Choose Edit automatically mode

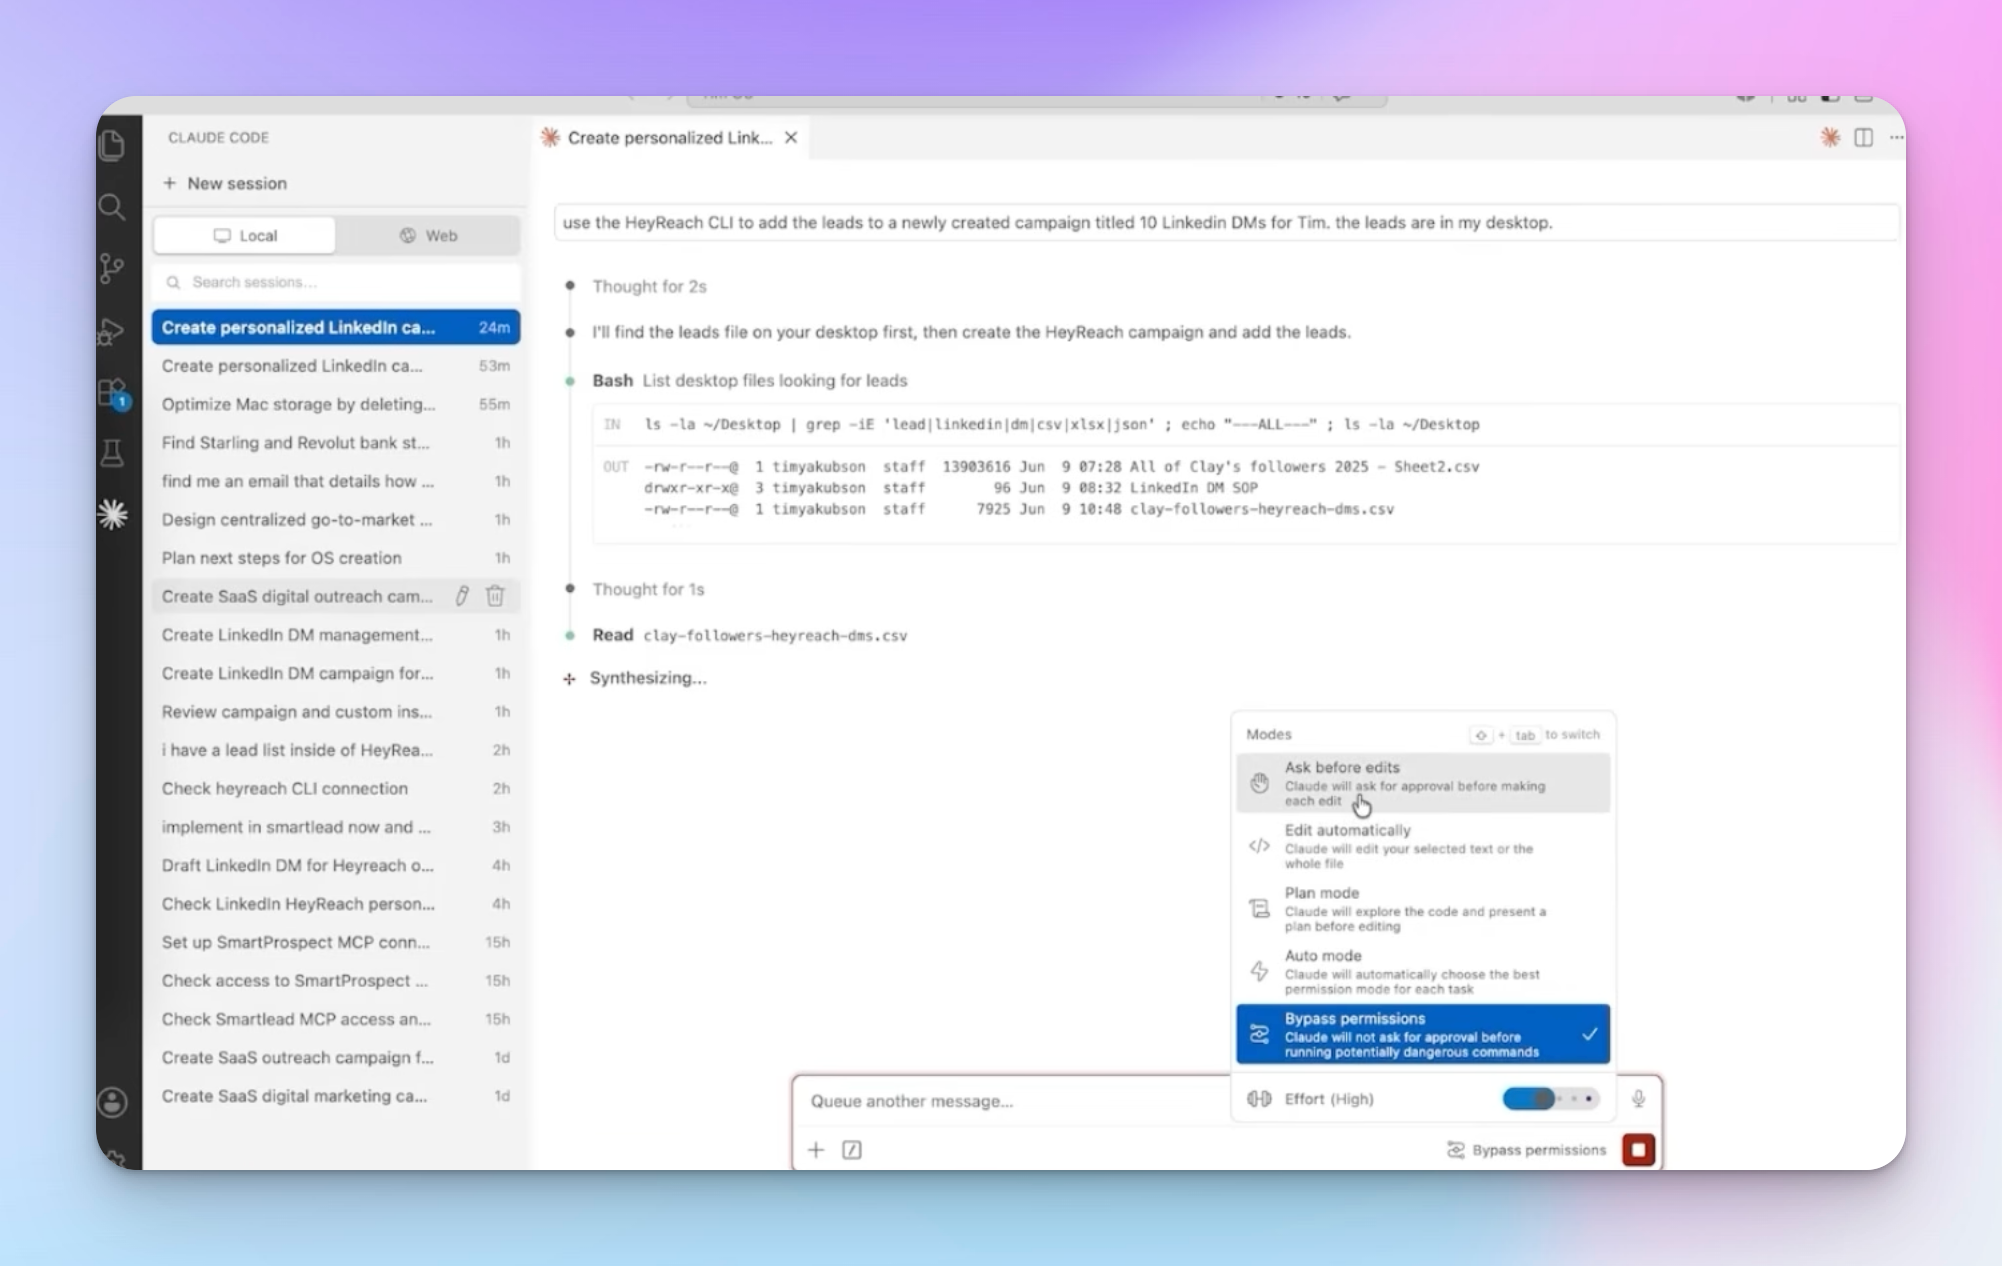(1423, 846)
